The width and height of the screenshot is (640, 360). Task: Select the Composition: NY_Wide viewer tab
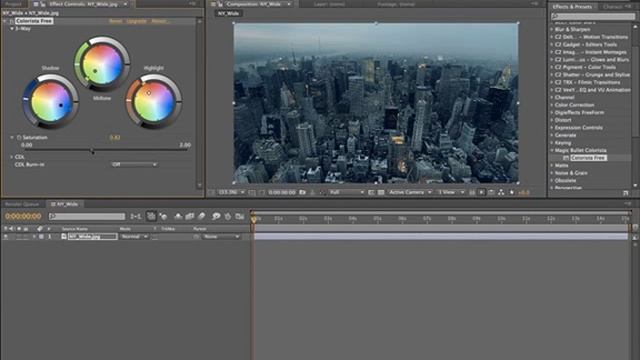254,4
